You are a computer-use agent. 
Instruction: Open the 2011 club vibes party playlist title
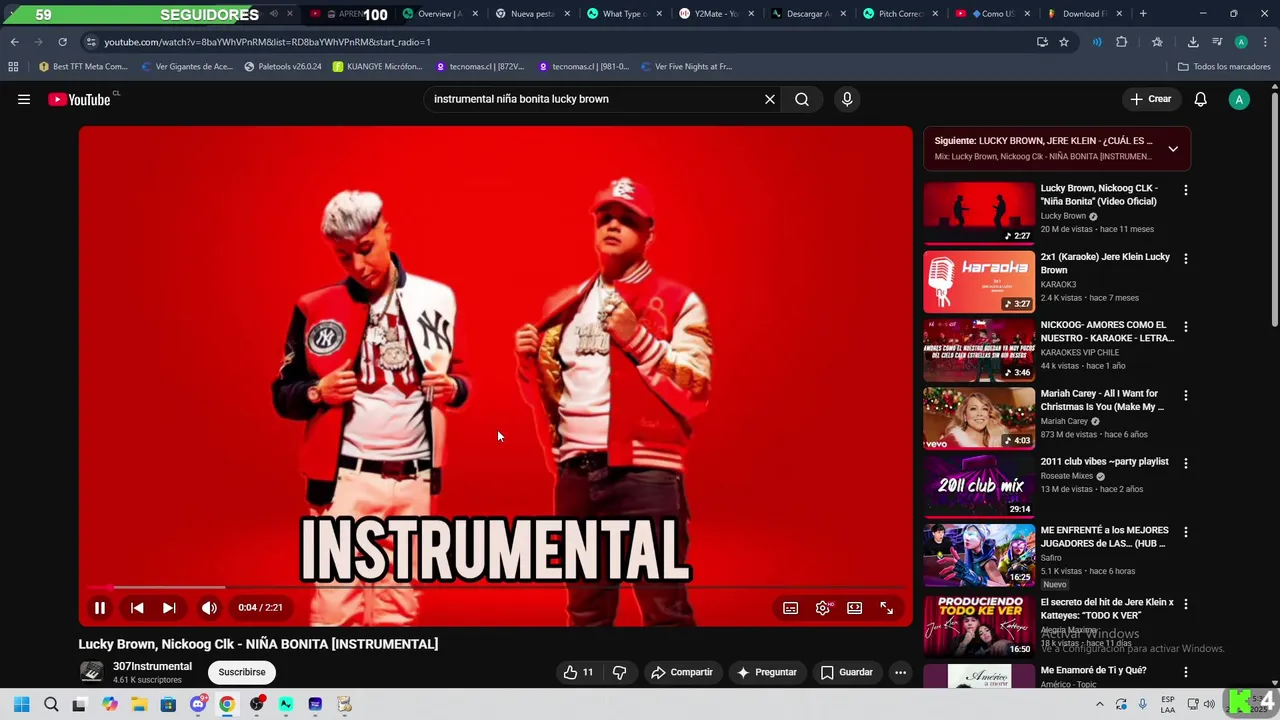coord(1104,462)
